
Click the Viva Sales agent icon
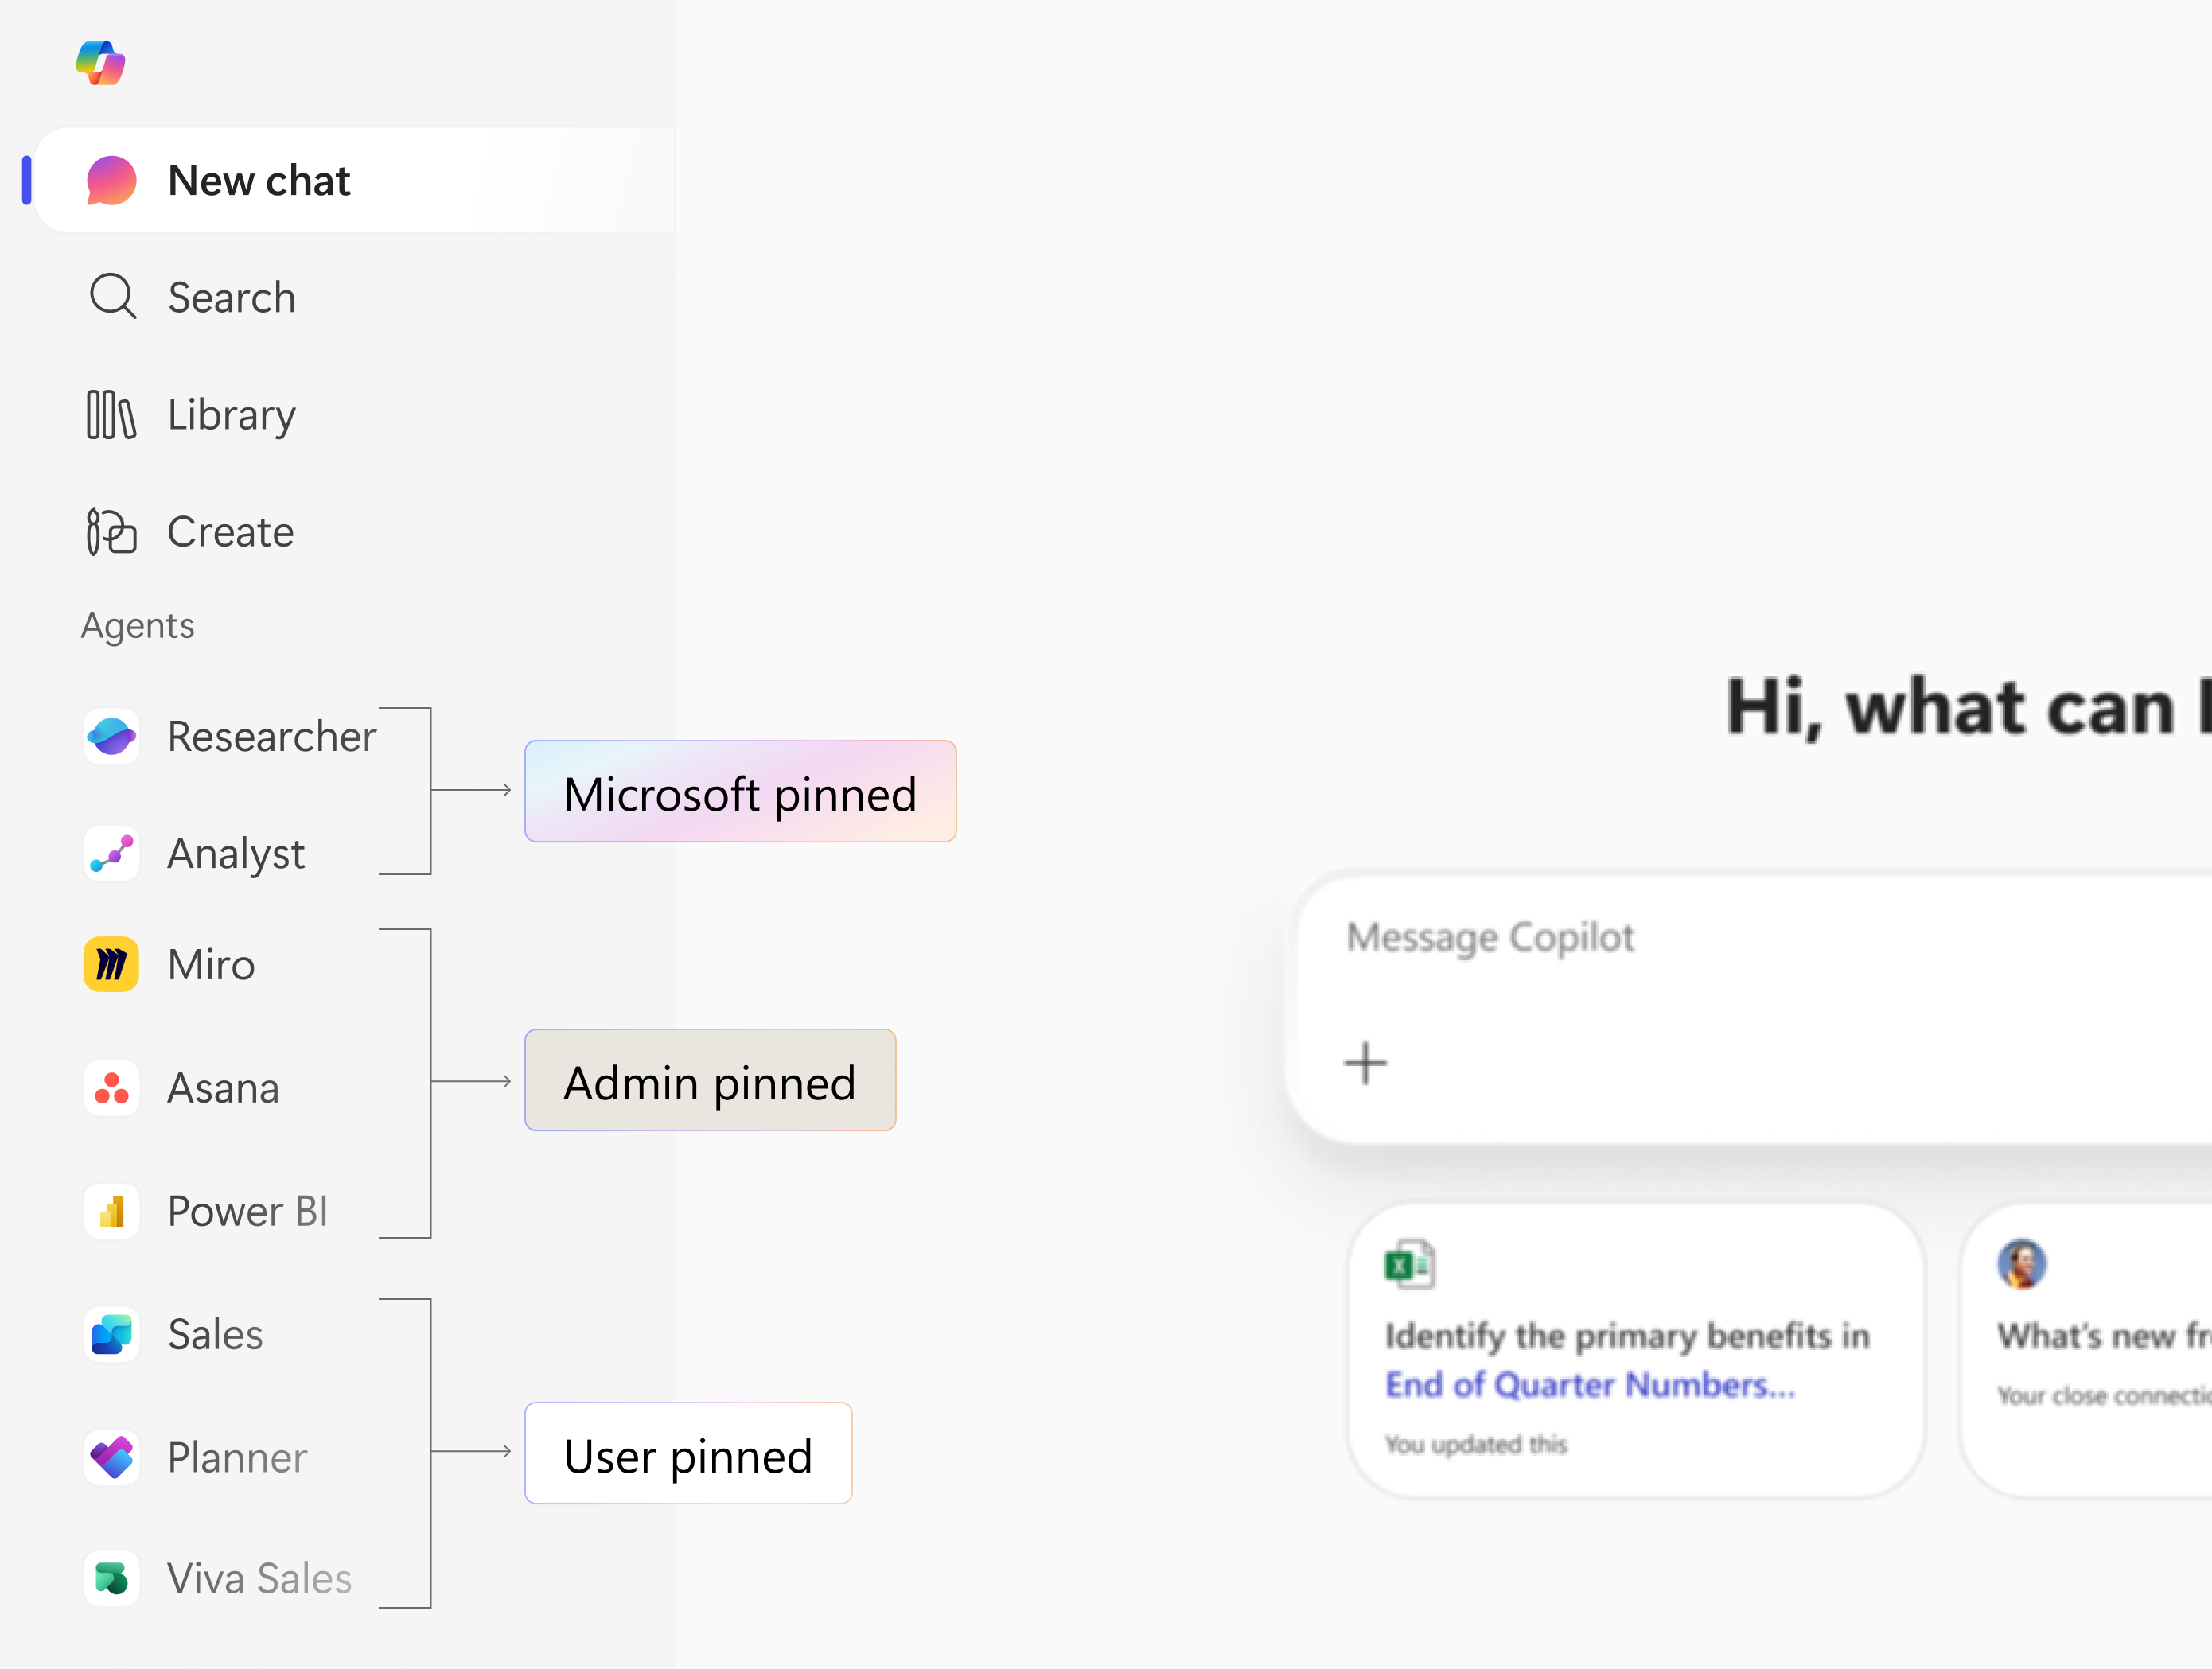tap(111, 1579)
